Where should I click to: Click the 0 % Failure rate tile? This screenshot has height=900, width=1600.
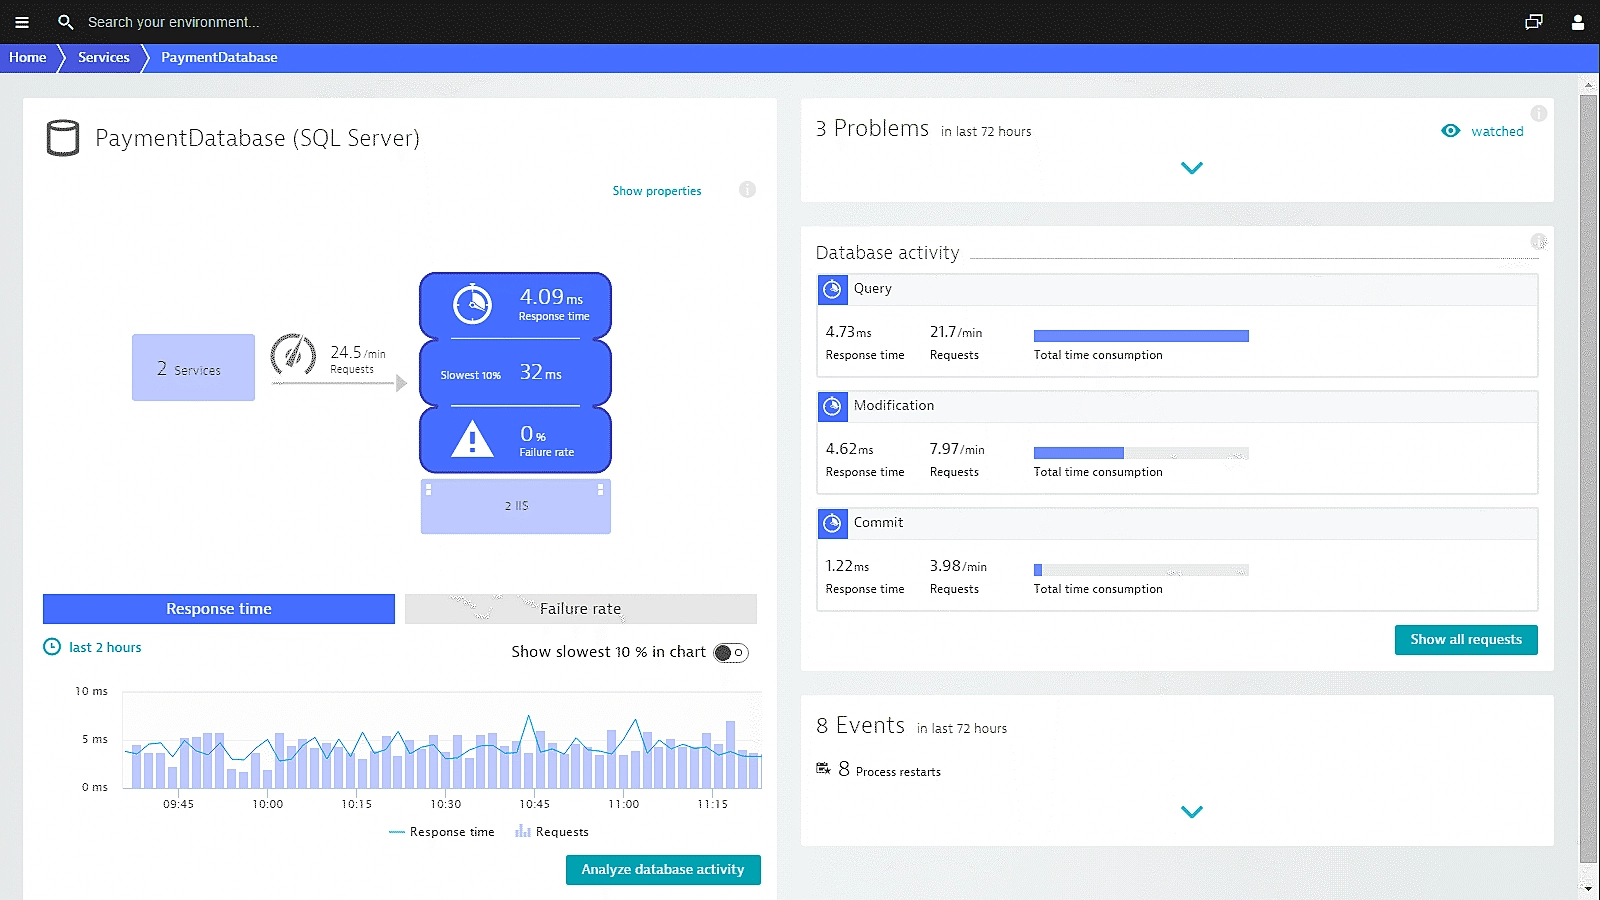(515, 440)
